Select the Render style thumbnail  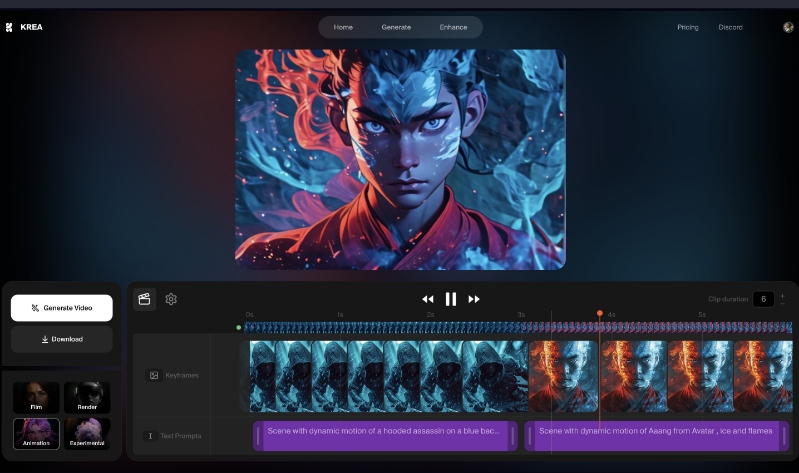[87, 397]
